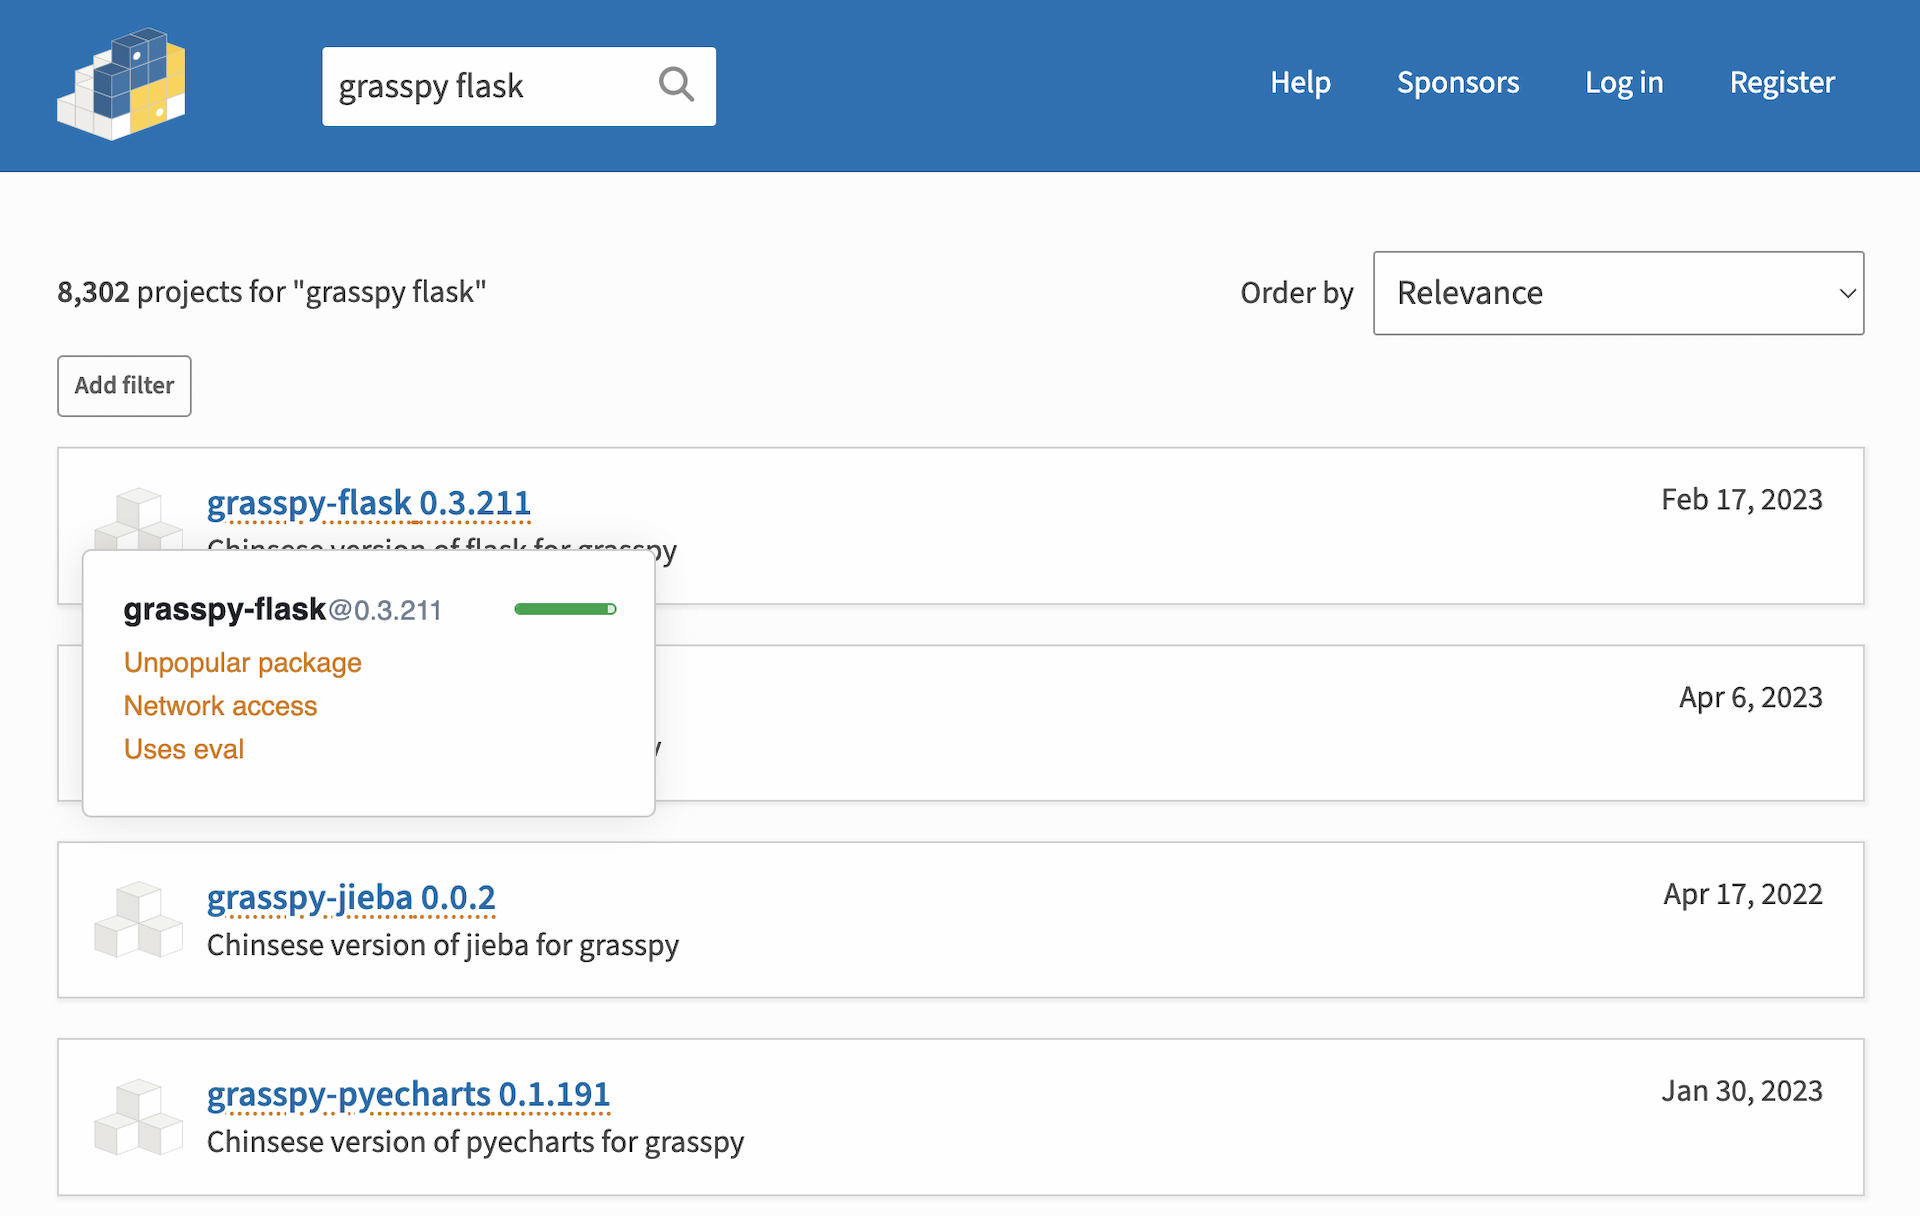
Task: Click the magnifying glass search icon
Action: [676, 85]
